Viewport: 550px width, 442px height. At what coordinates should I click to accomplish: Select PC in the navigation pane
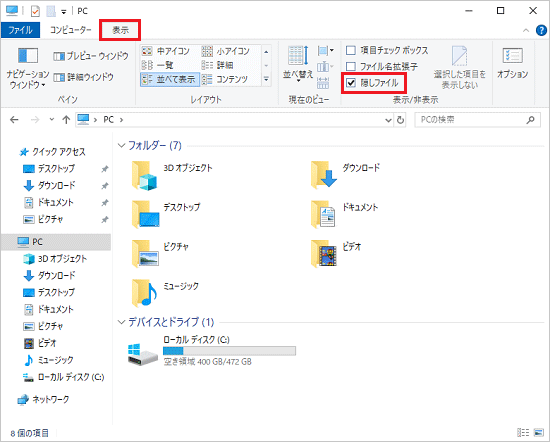(x=56, y=242)
